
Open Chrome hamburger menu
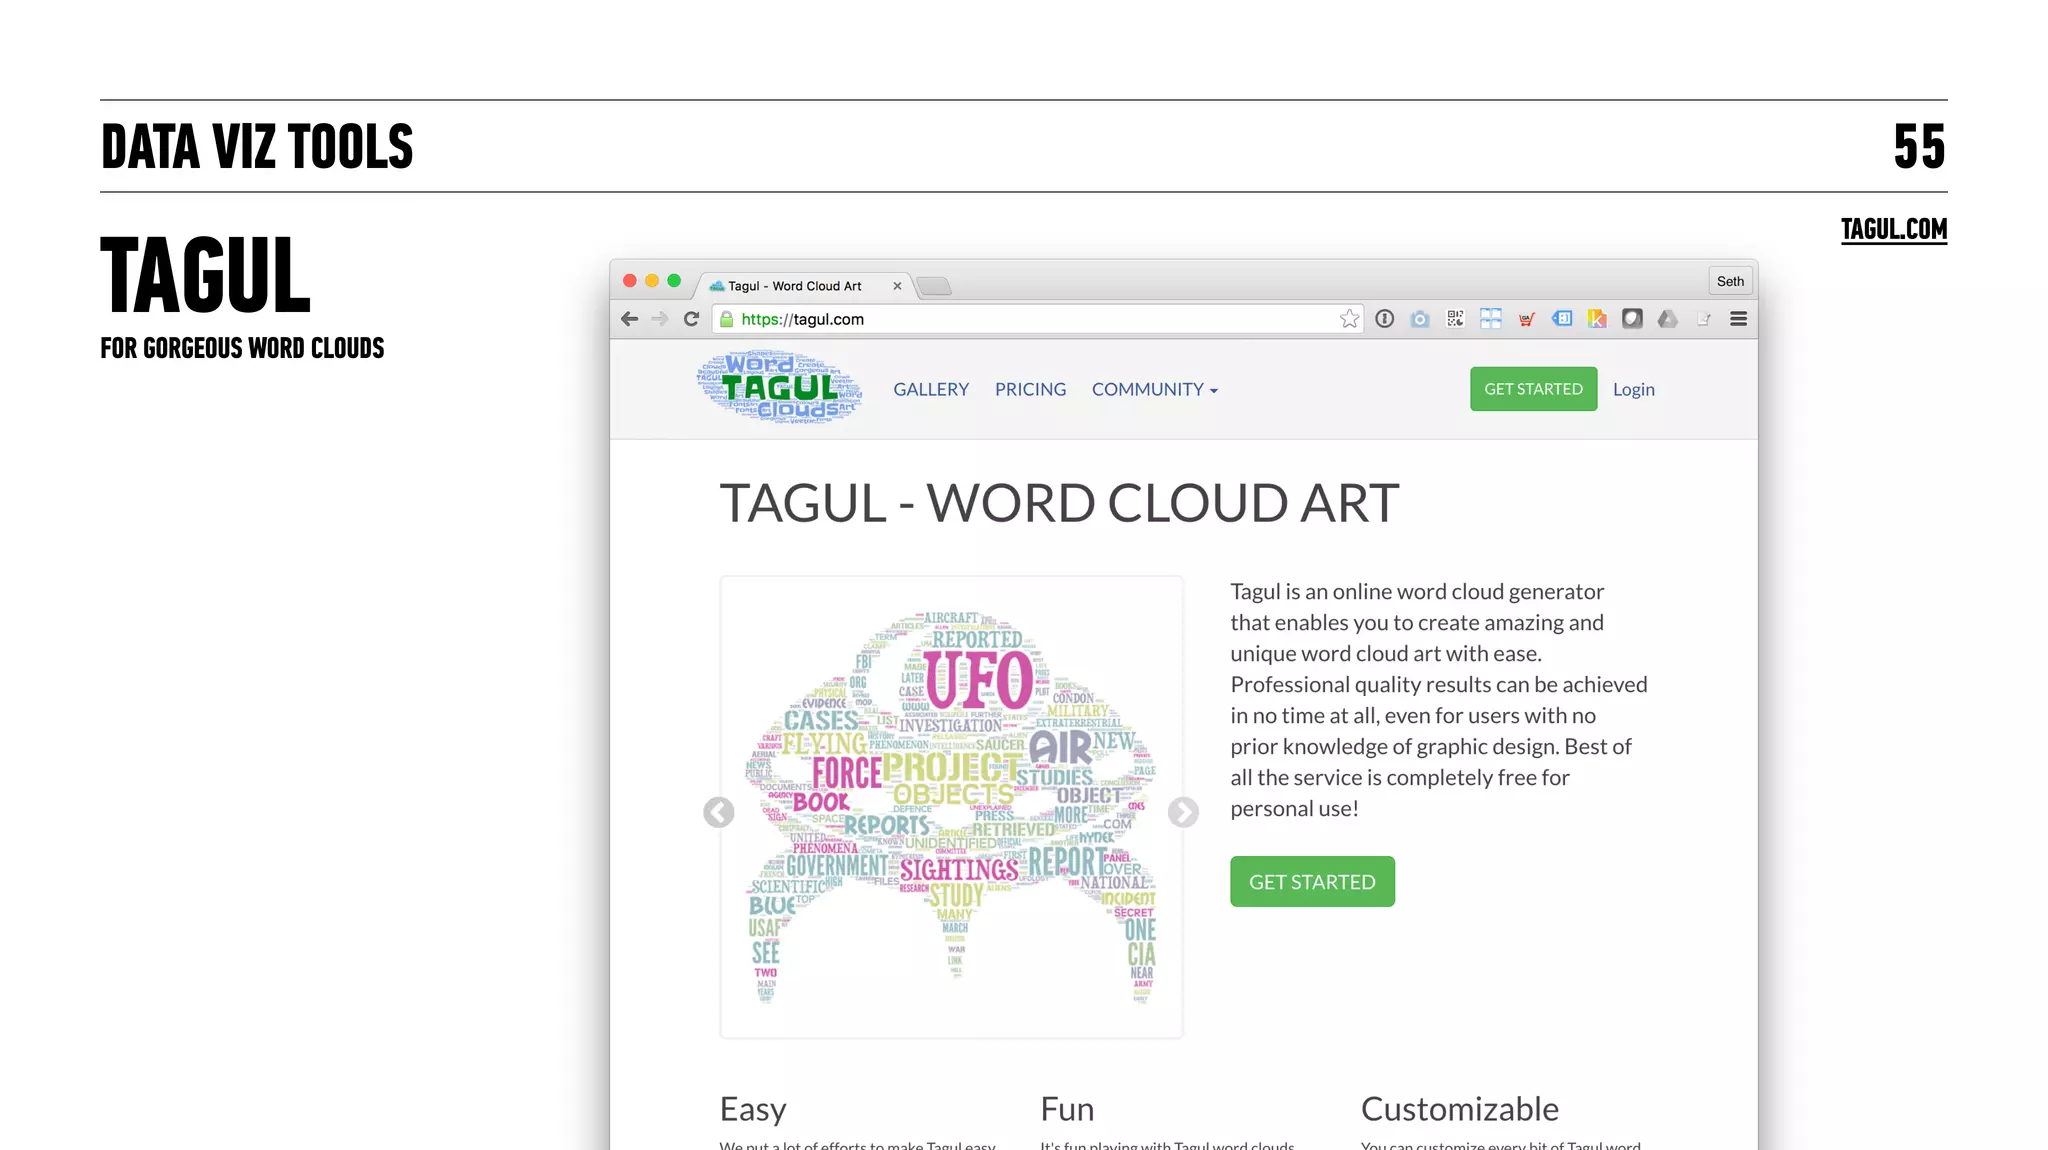[1738, 319]
